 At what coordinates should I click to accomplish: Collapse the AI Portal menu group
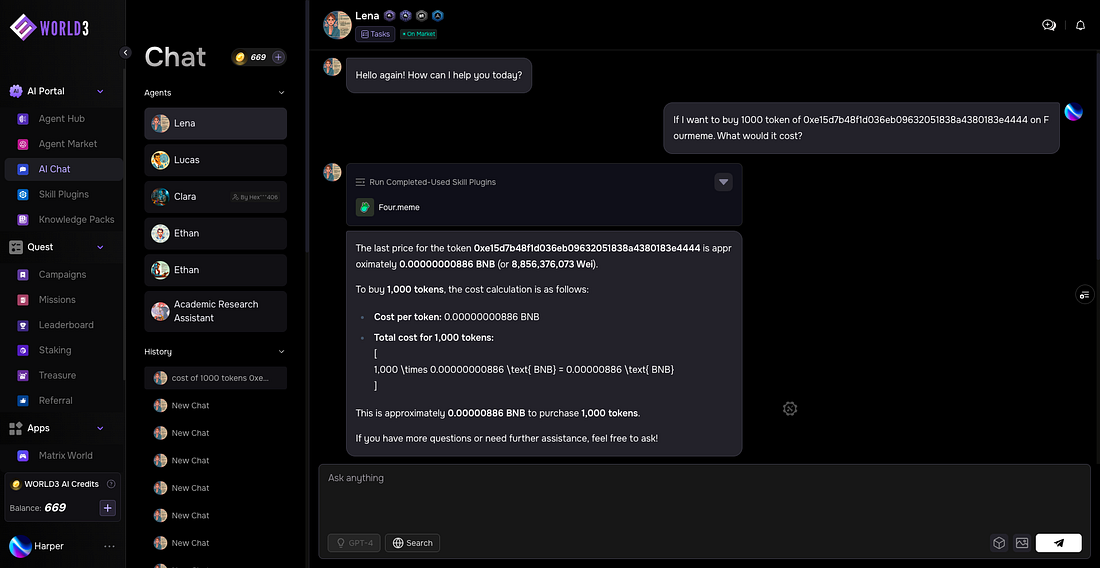[100, 91]
